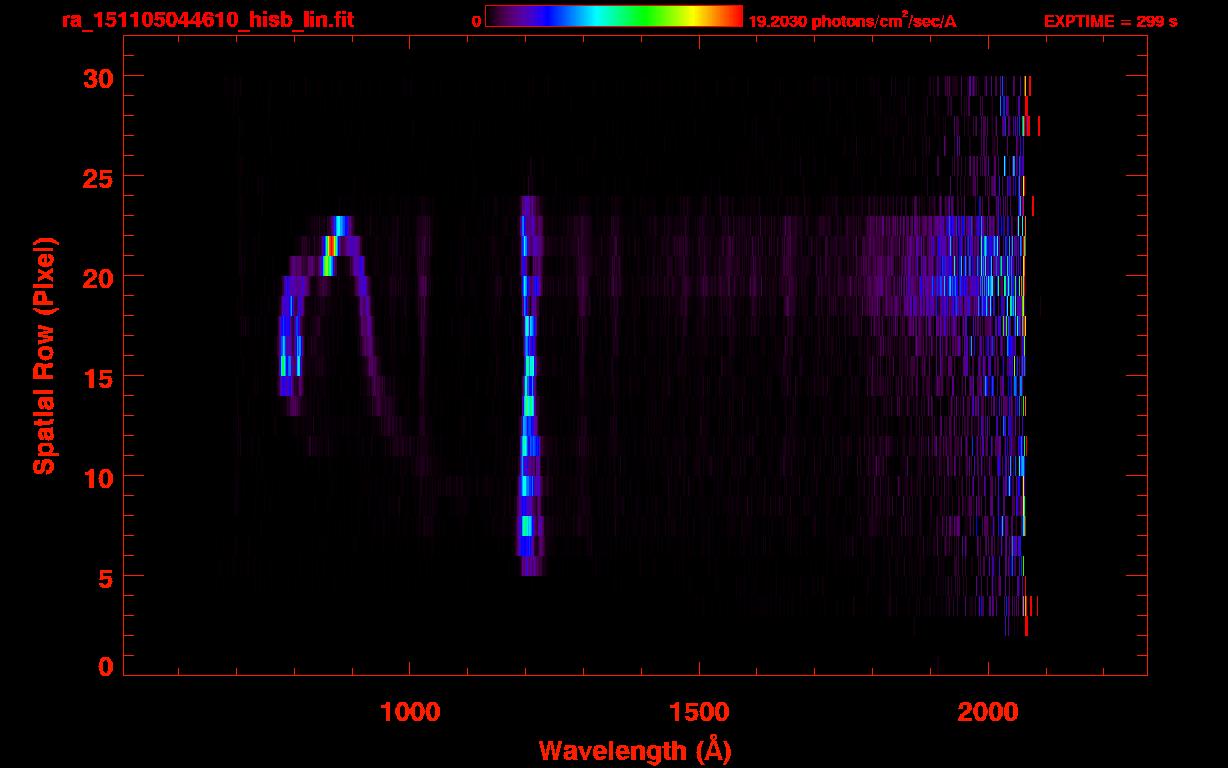The width and height of the screenshot is (1228, 768).
Task: Click the y-axis tick label 25
Action: 96,177
